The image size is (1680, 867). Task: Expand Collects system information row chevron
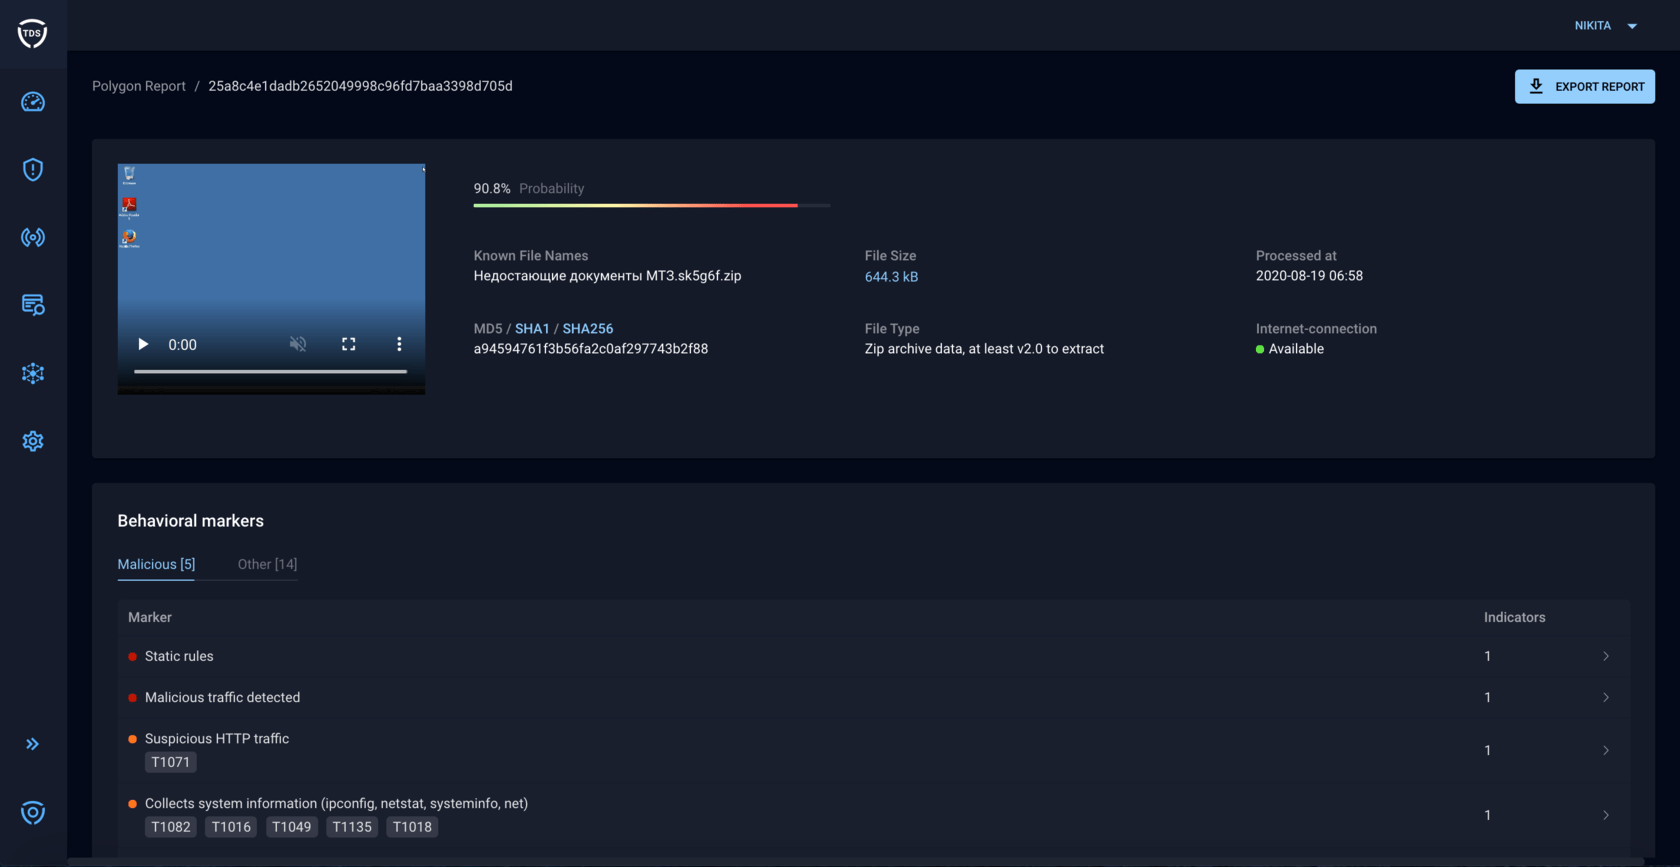pos(1606,815)
